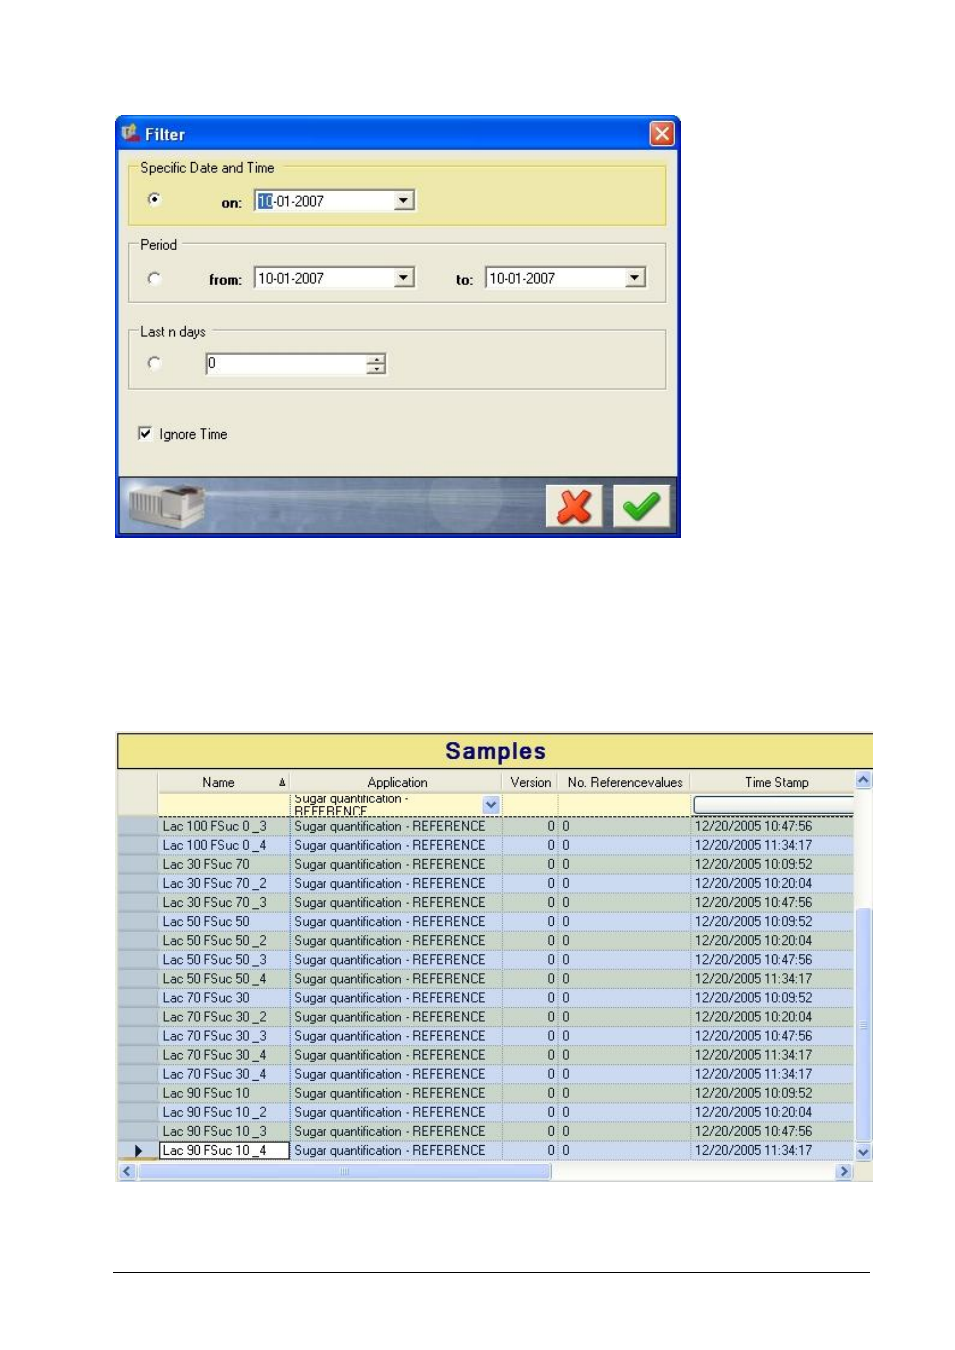Select row 'Lac 50 FSuc 50 _3'

[486, 959]
